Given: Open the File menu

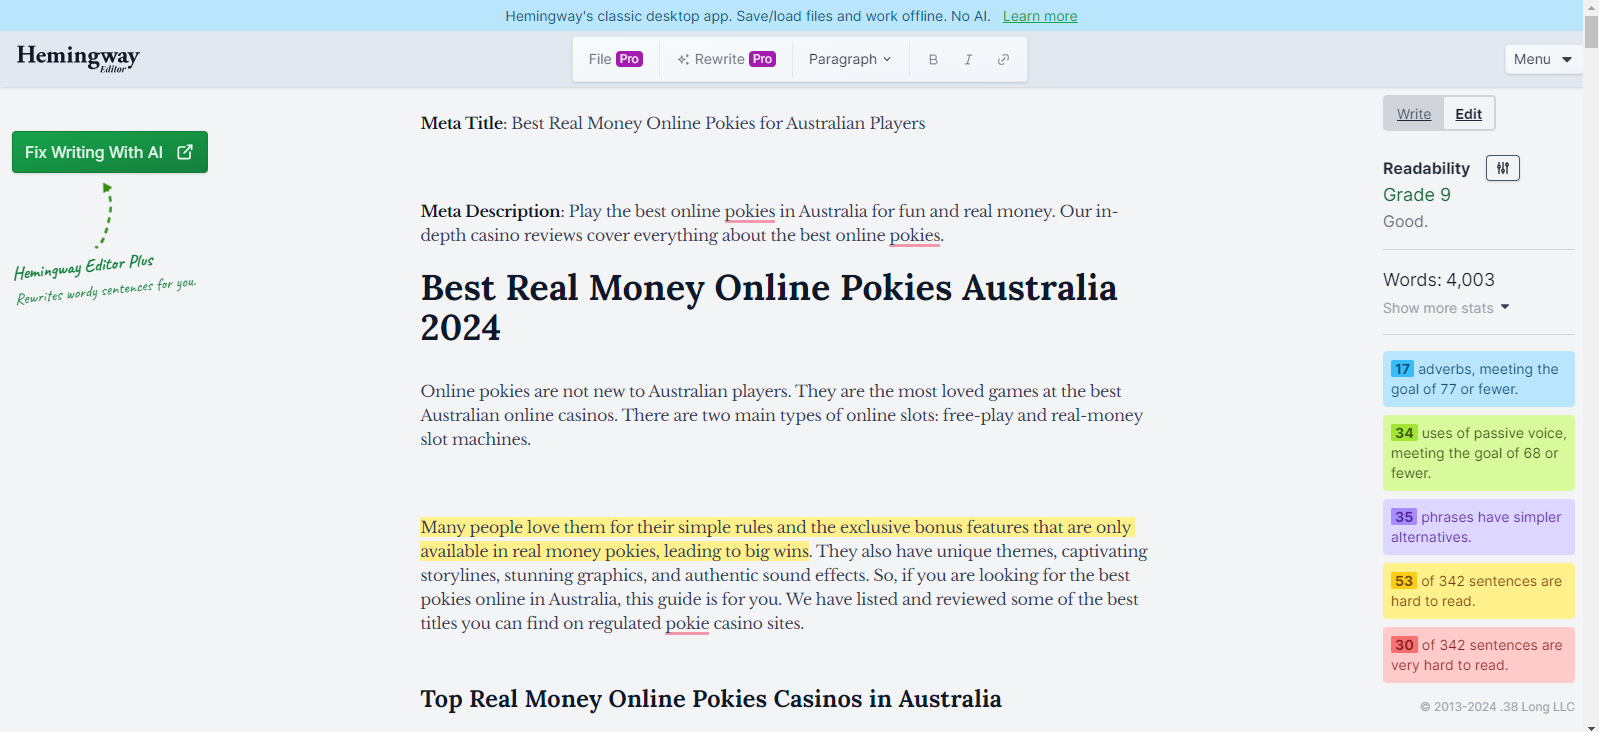Looking at the screenshot, I should click(600, 59).
